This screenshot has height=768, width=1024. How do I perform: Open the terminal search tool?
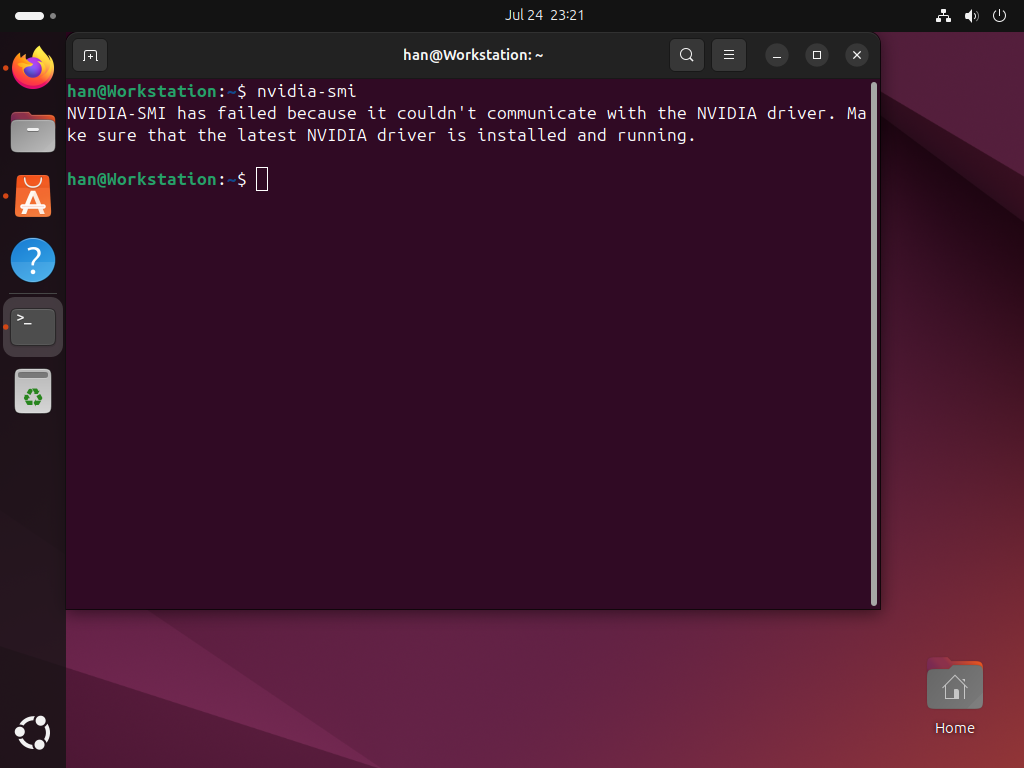(x=686, y=56)
